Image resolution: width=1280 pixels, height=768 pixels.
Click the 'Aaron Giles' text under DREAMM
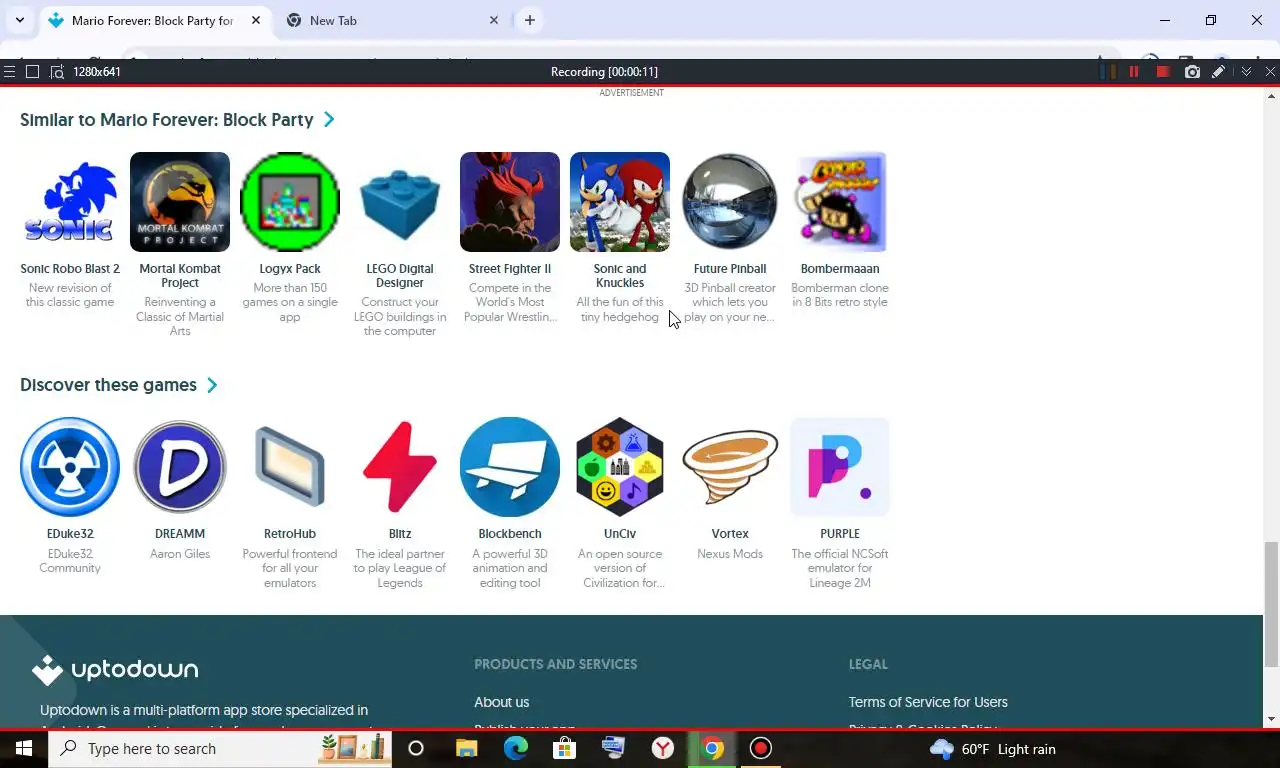pos(180,554)
